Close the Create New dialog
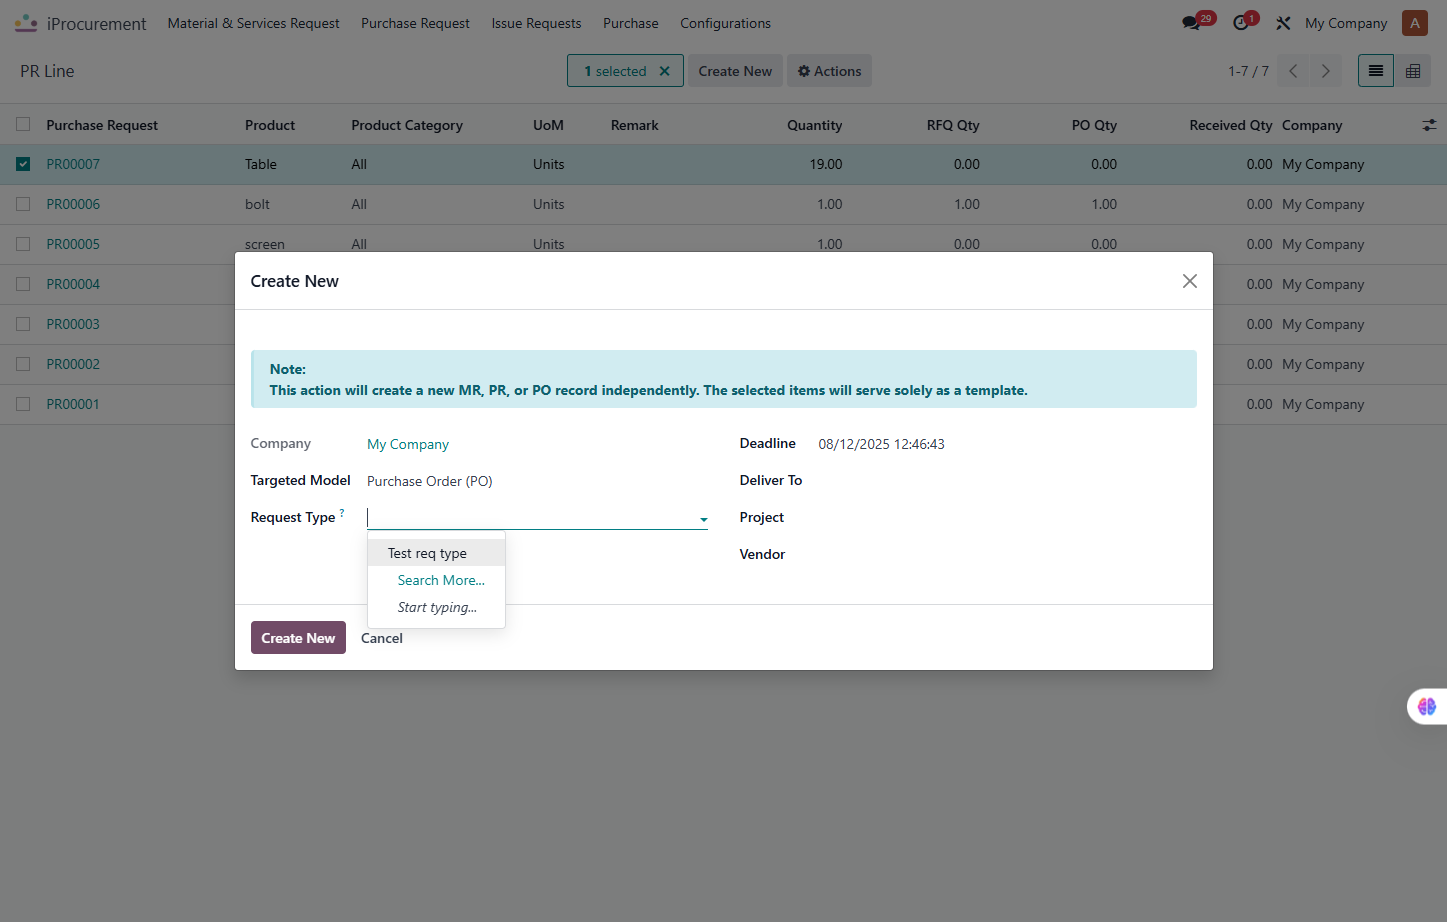The image size is (1447, 922). click(x=1190, y=281)
